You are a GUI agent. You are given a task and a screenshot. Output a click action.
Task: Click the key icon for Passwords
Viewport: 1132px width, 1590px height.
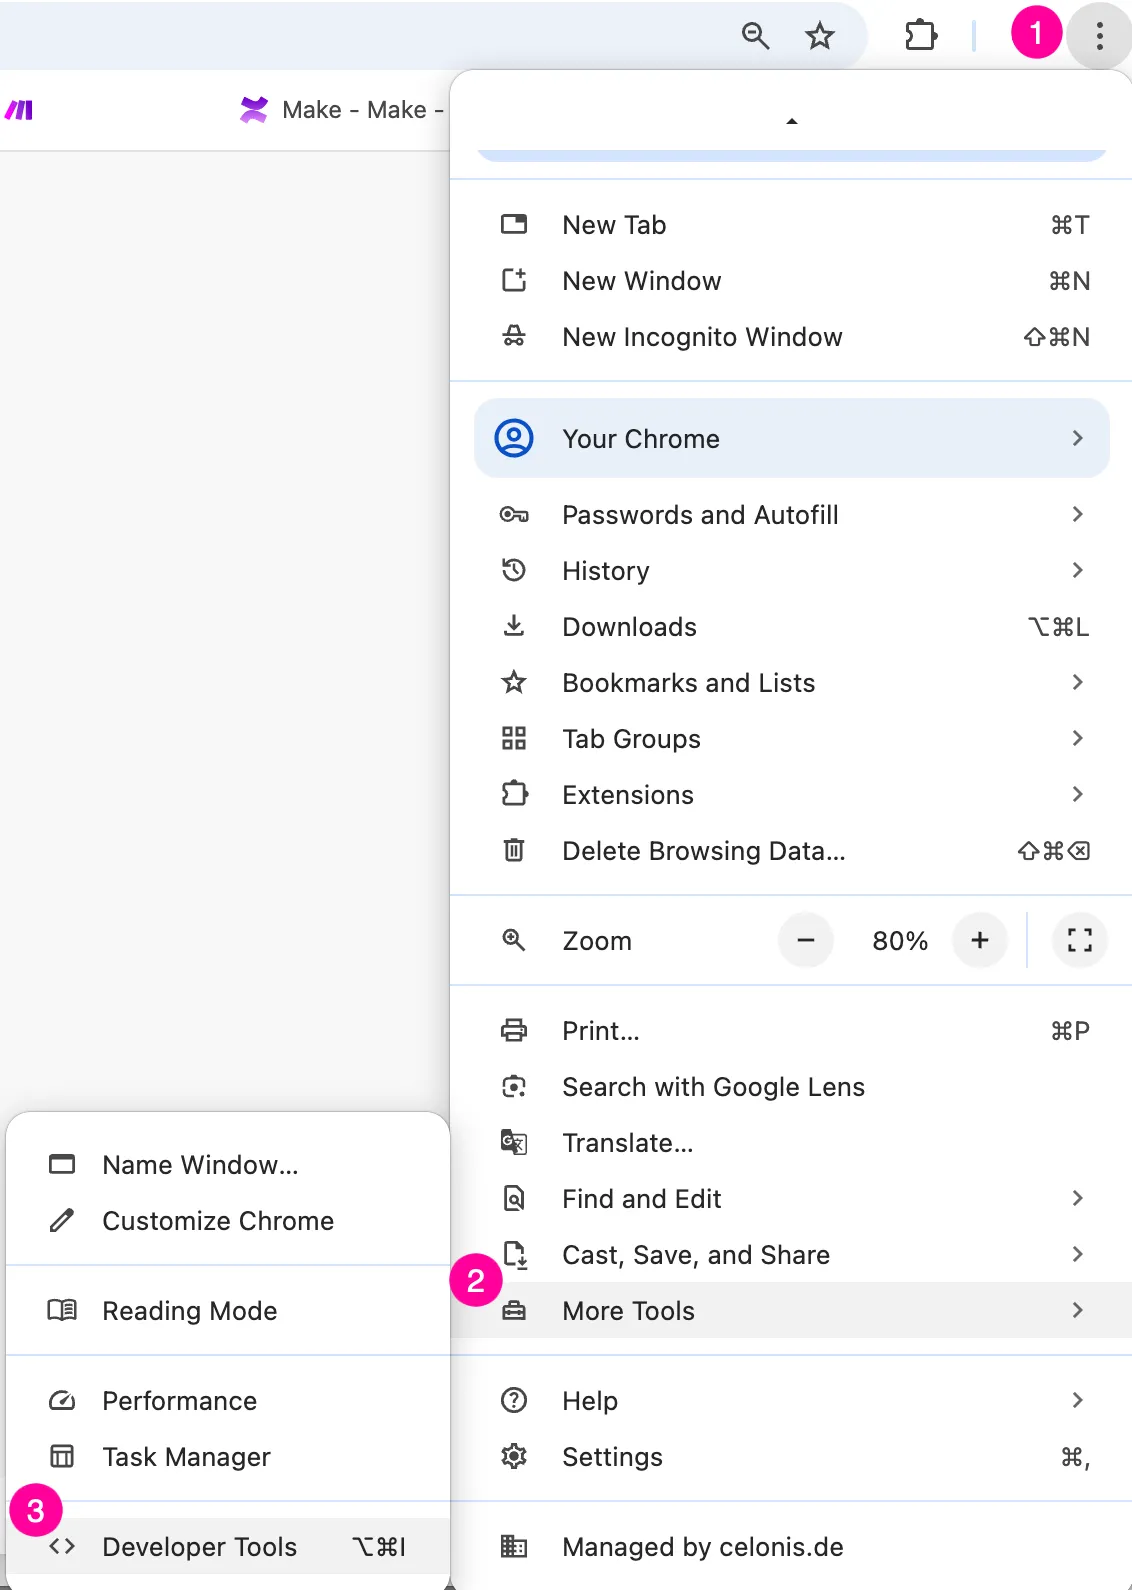[514, 515]
